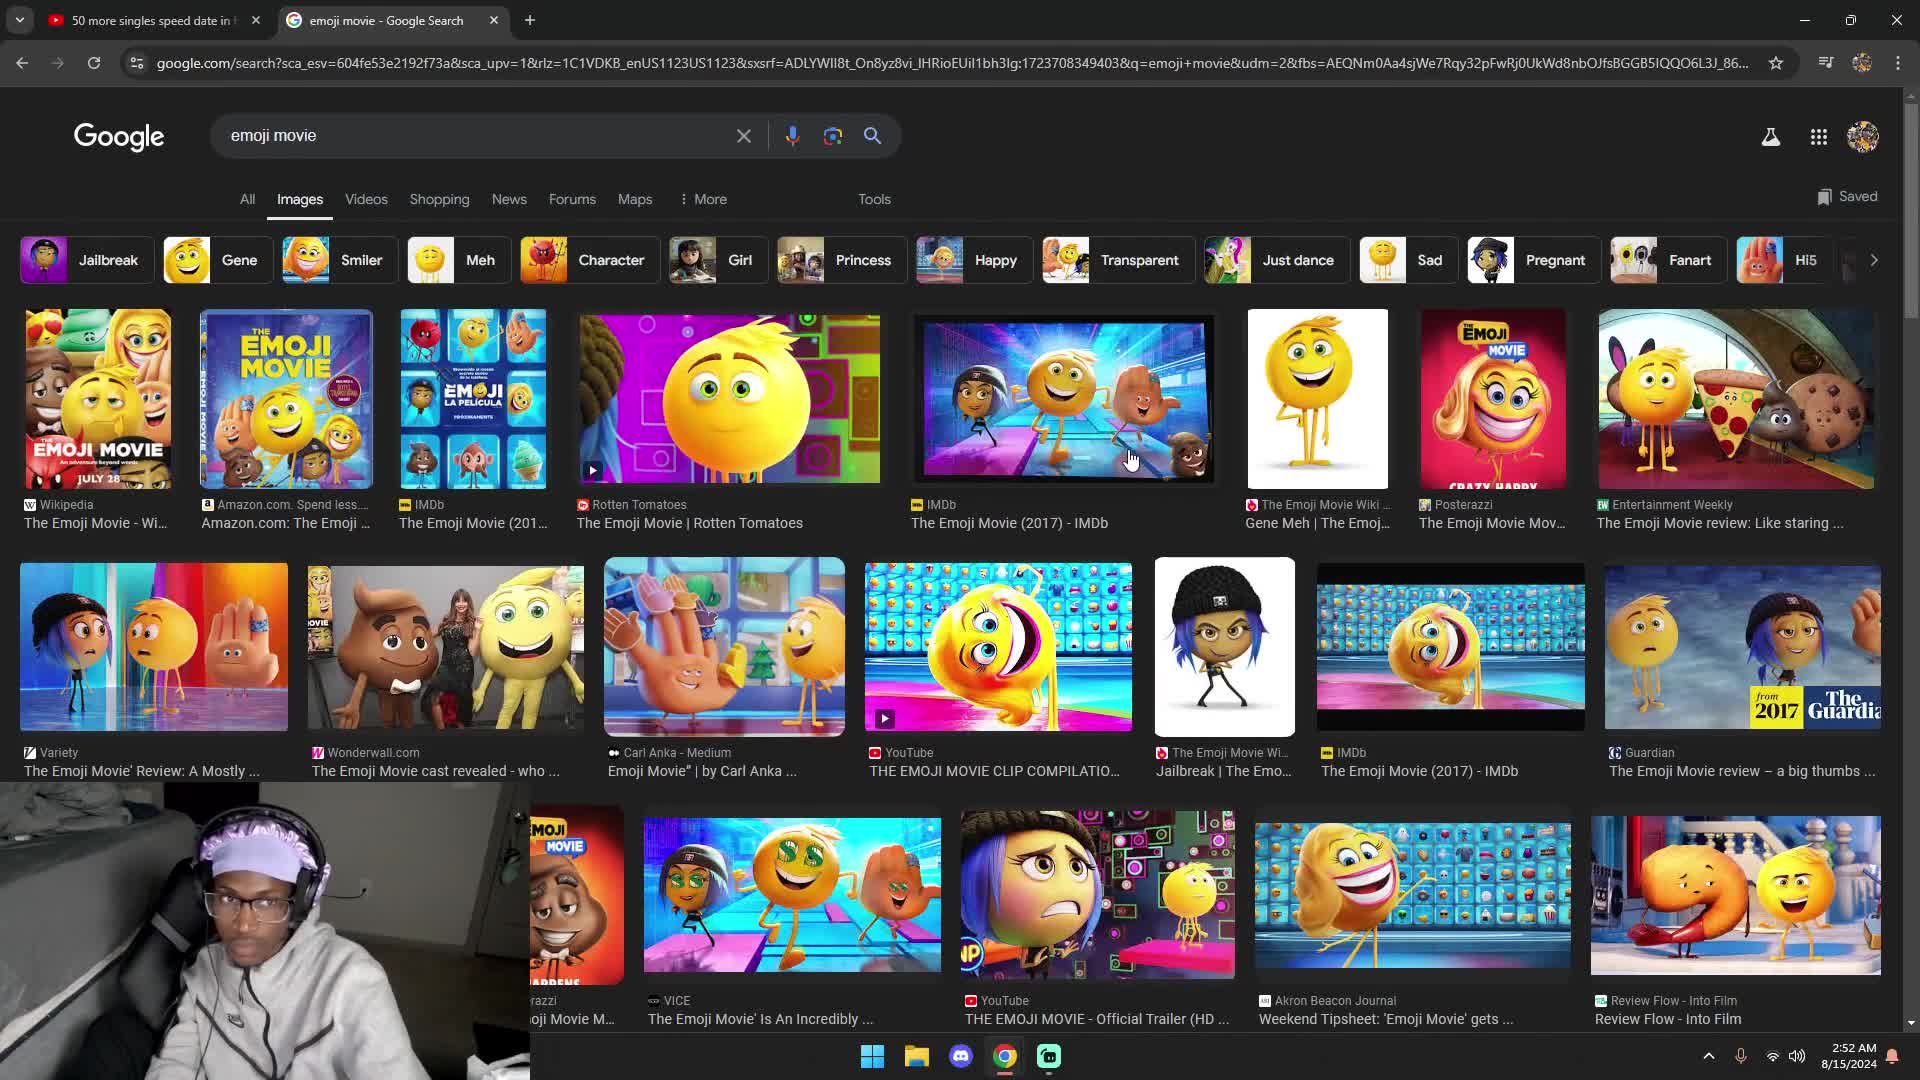This screenshot has height=1080, width=1920.
Task: Clear the search box with the X icon
Action: (x=743, y=136)
